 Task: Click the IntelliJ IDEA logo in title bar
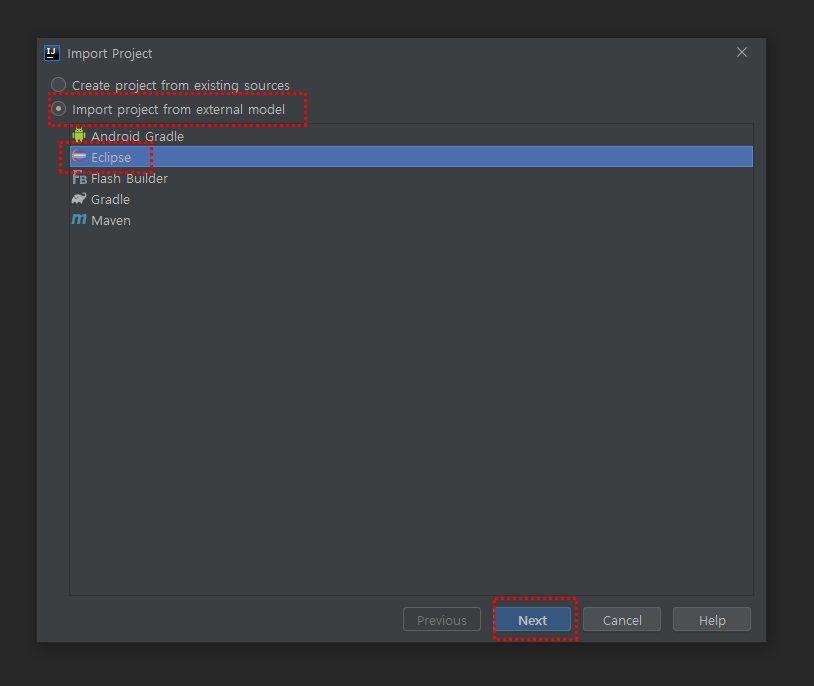pyautogui.click(x=51, y=53)
